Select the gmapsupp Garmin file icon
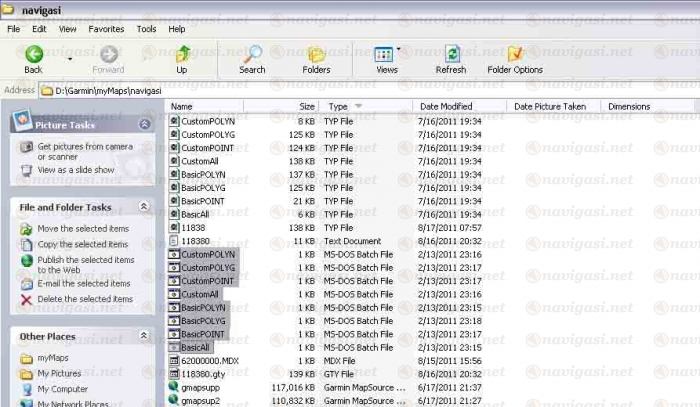 pyautogui.click(x=174, y=385)
